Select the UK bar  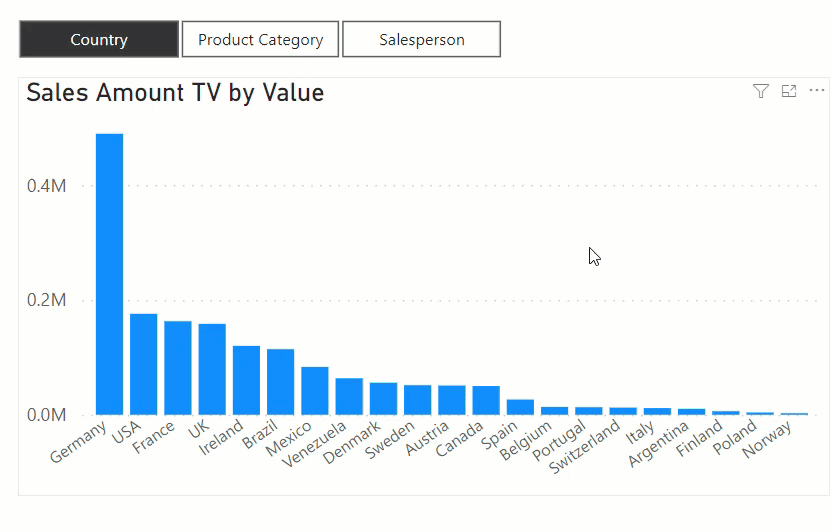[x=212, y=369]
